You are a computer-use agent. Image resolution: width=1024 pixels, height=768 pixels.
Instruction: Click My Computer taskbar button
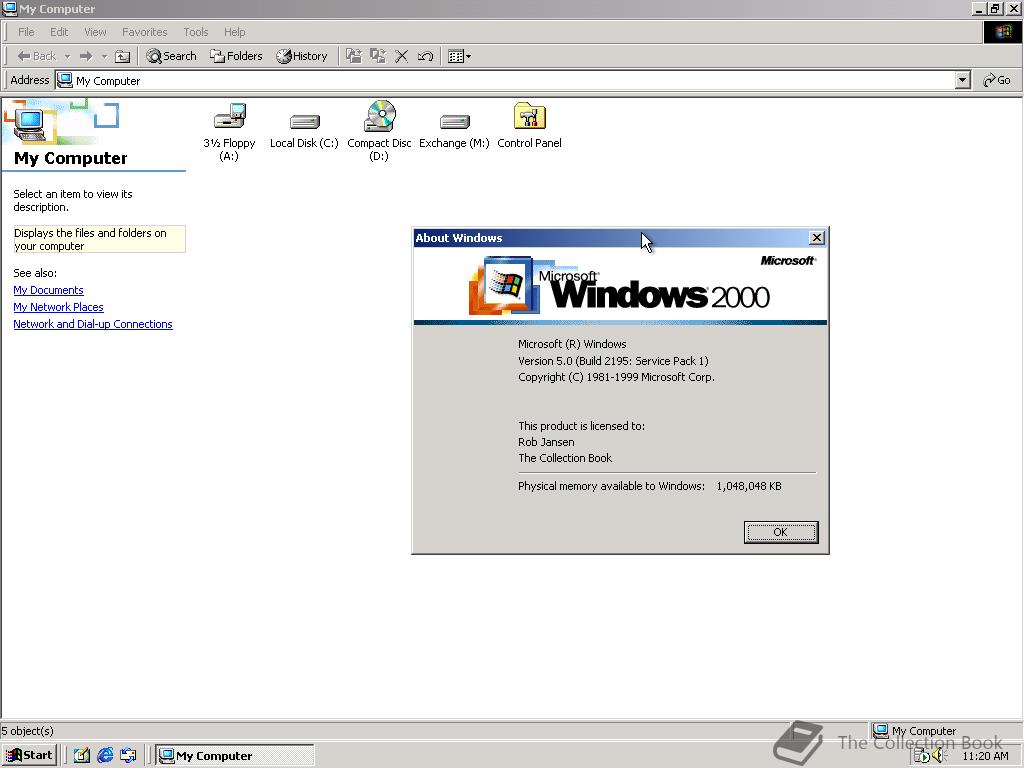click(235, 756)
